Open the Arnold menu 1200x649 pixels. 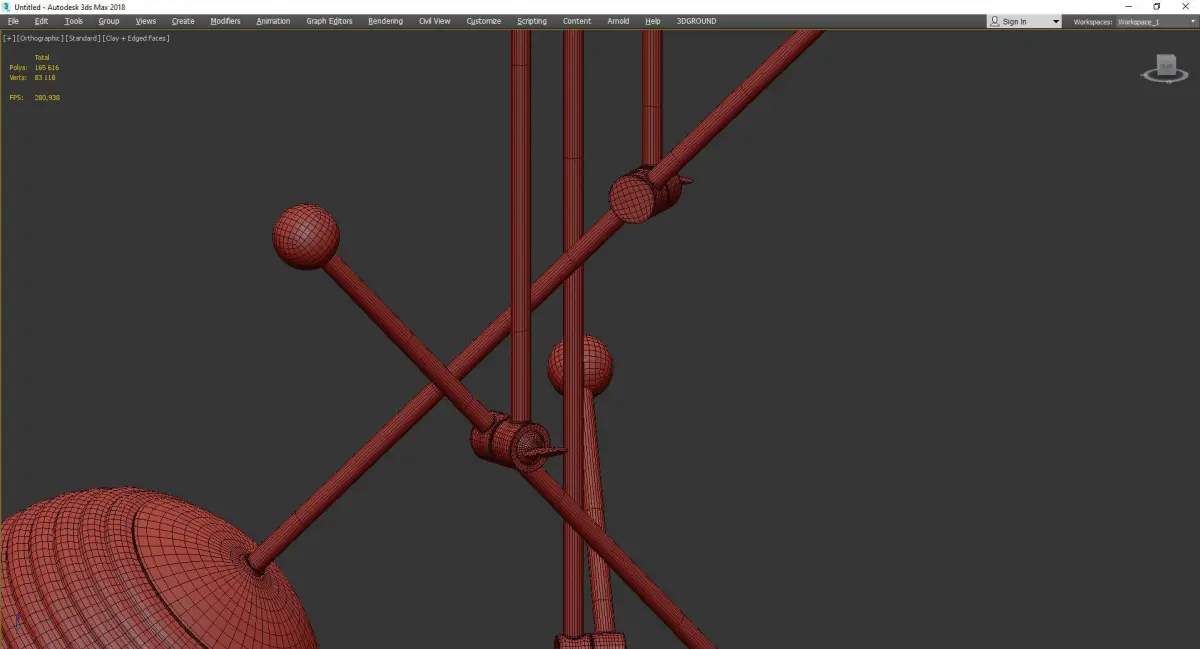(x=619, y=21)
